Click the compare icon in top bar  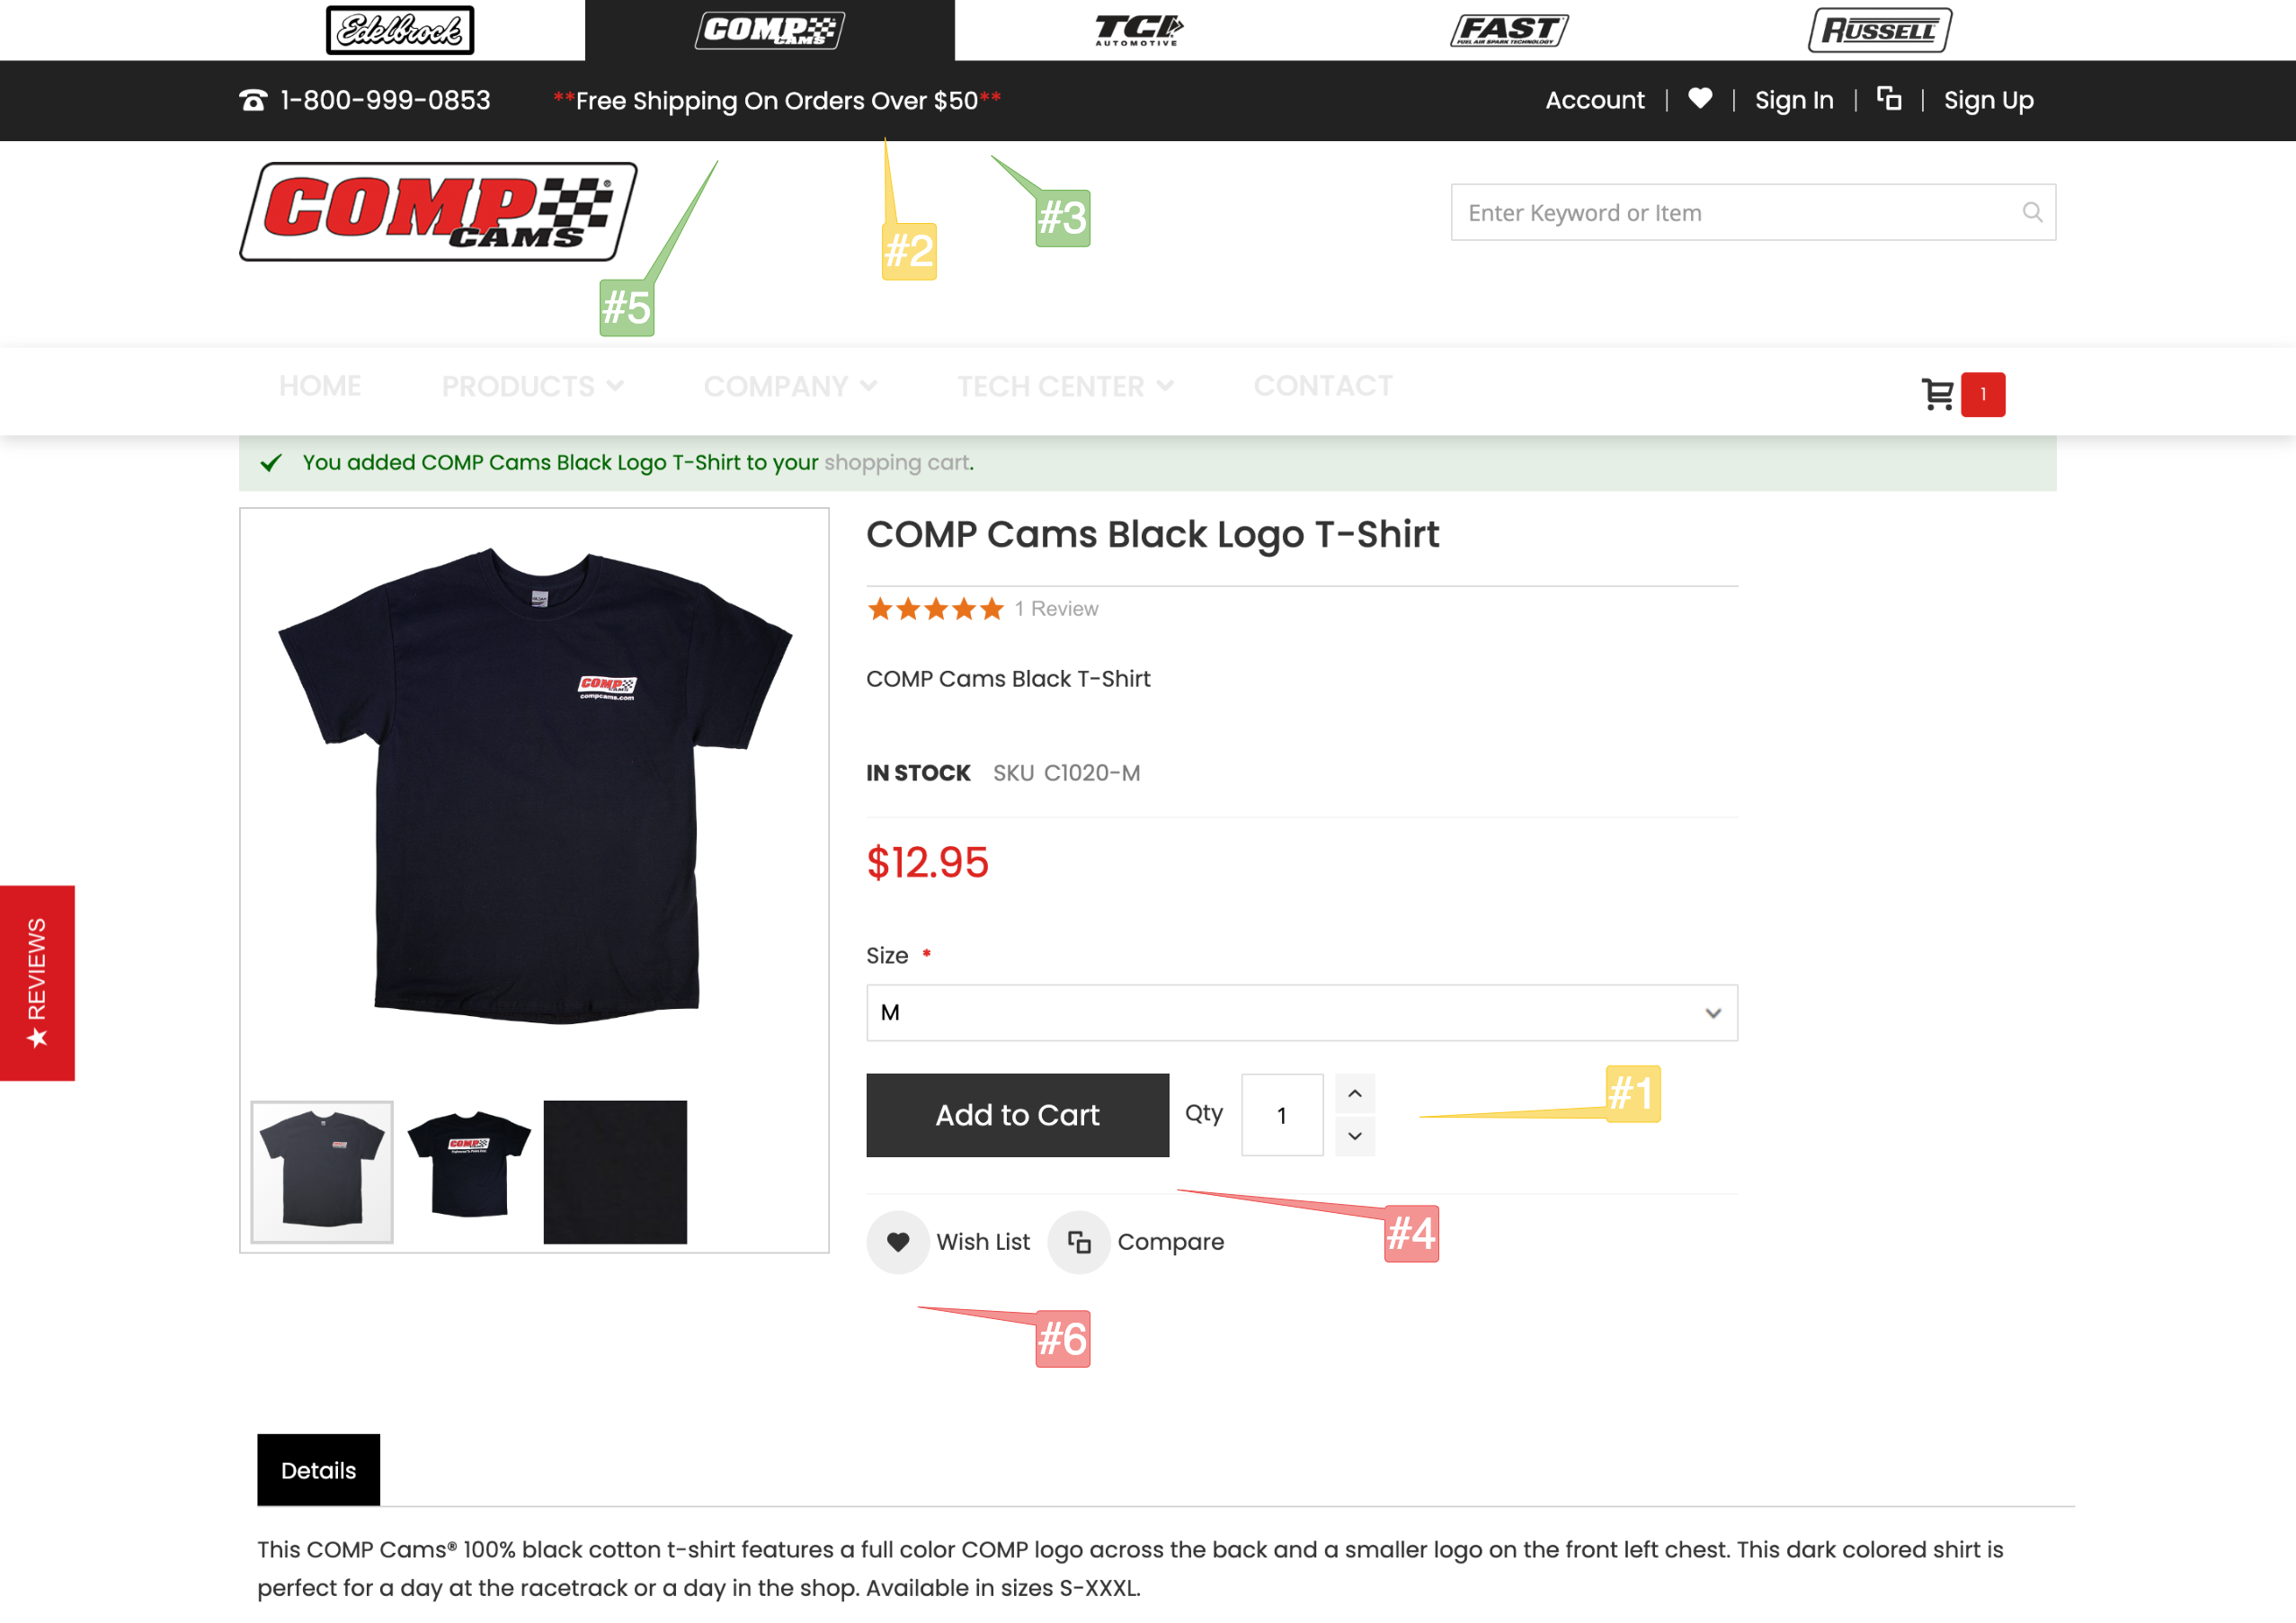click(x=1889, y=99)
